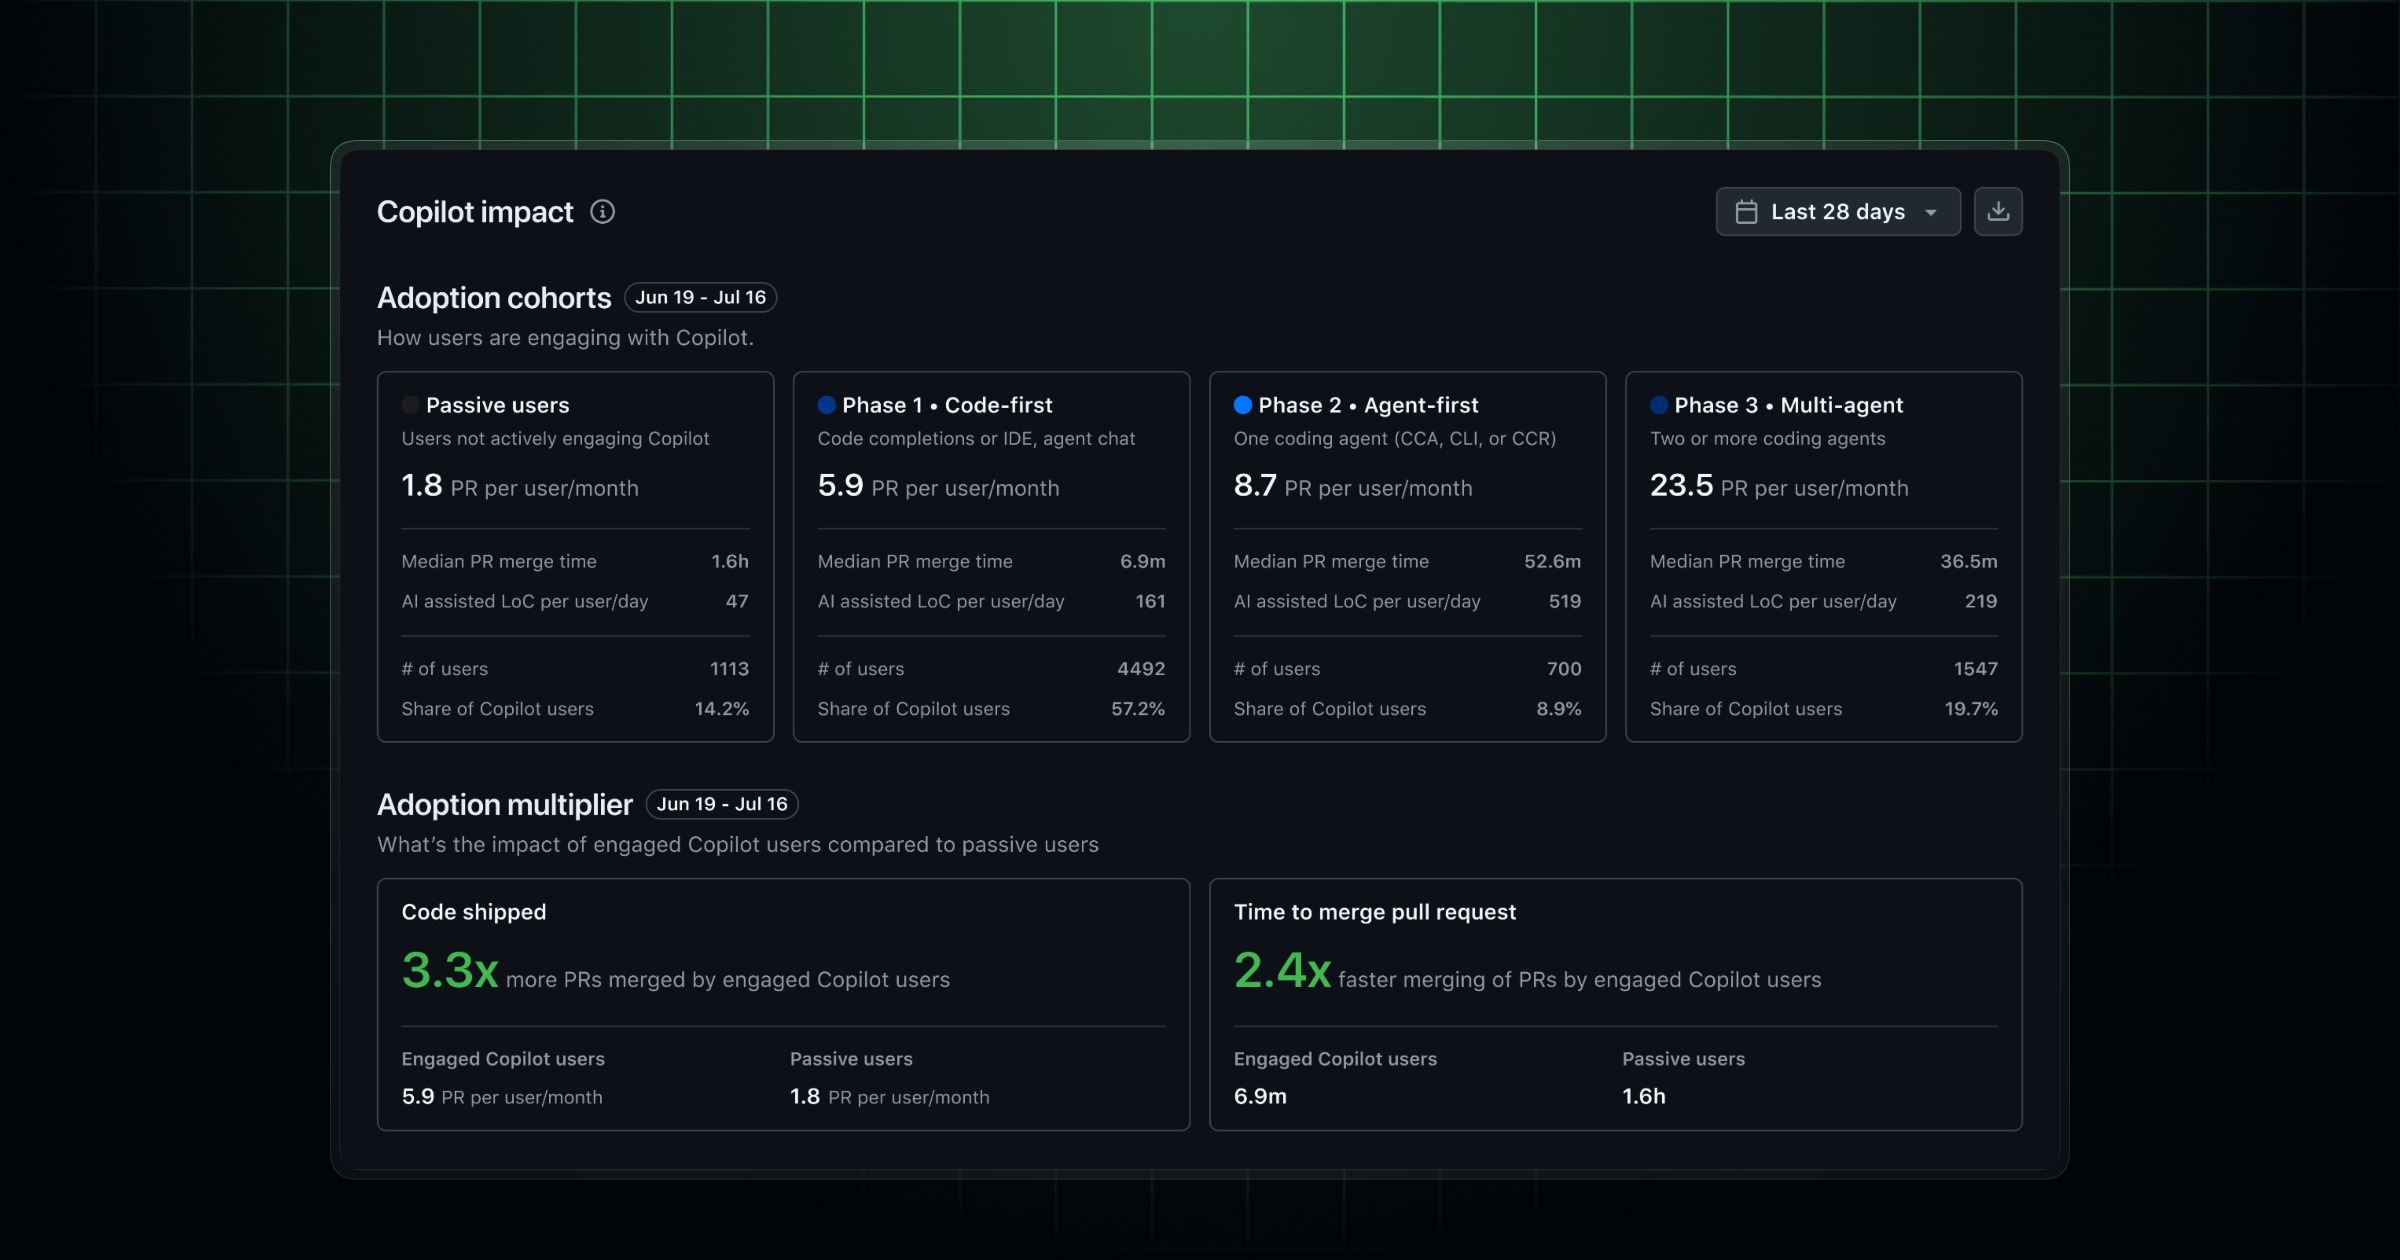The height and width of the screenshot is (1260, 2400).
Task: Click 'Two or more coding agents' description
Action: 1767,439
